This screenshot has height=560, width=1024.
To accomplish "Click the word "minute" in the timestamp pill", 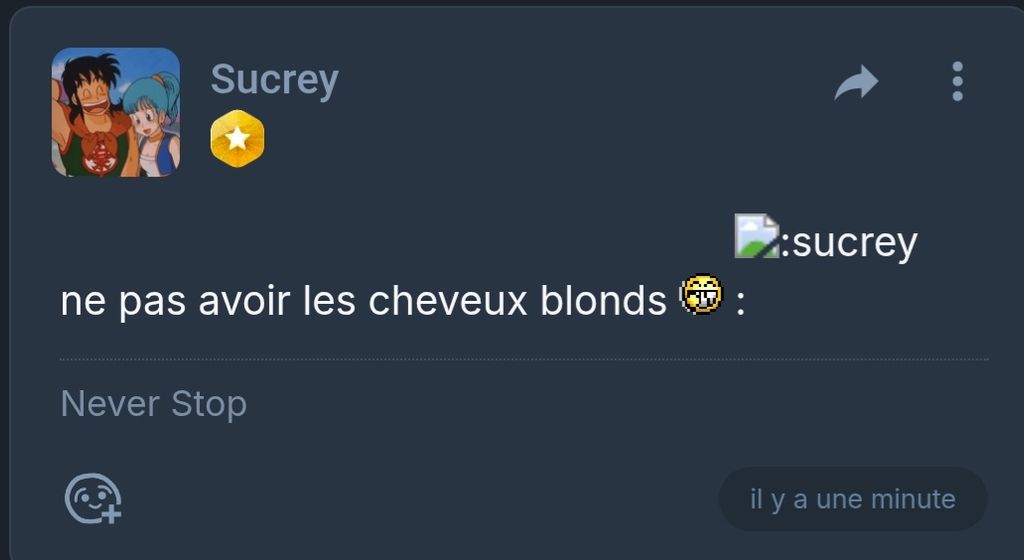I will coord(913,499).
